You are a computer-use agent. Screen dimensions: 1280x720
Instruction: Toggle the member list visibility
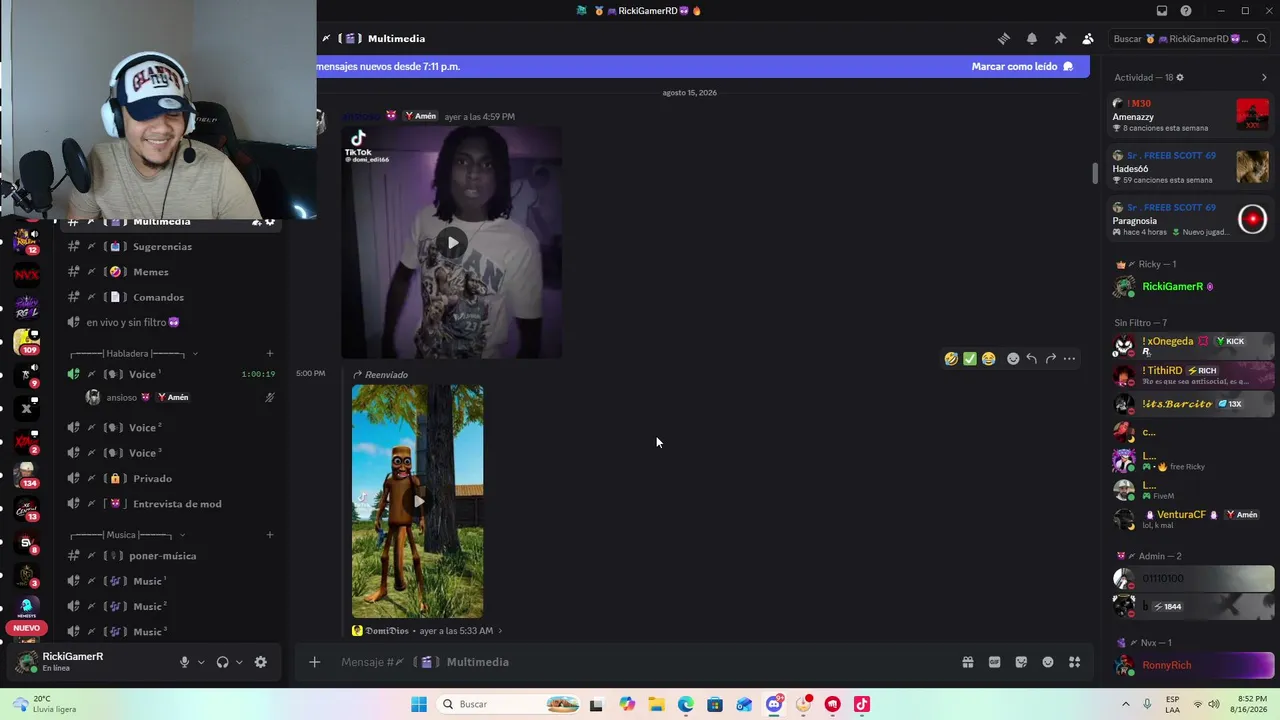tap(1088, 39)
